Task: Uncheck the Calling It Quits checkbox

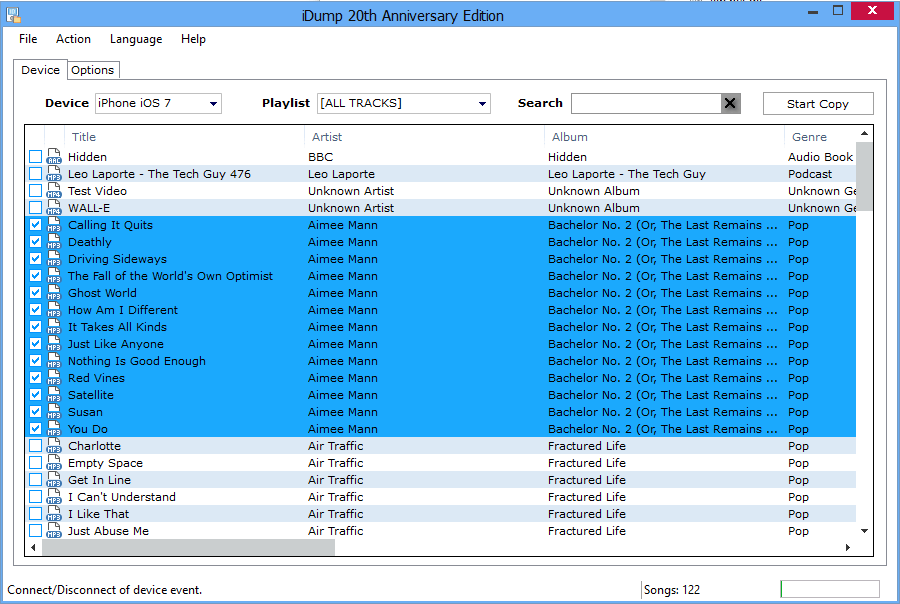Action: [36, 225]
